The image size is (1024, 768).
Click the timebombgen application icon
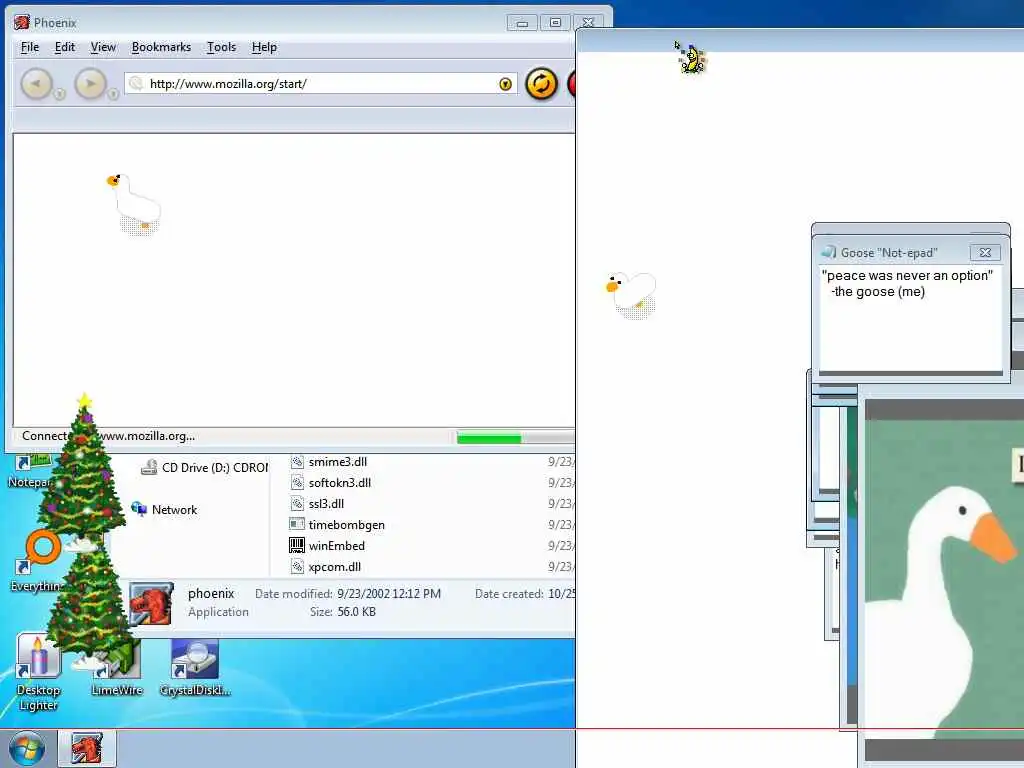coord(297,524)
